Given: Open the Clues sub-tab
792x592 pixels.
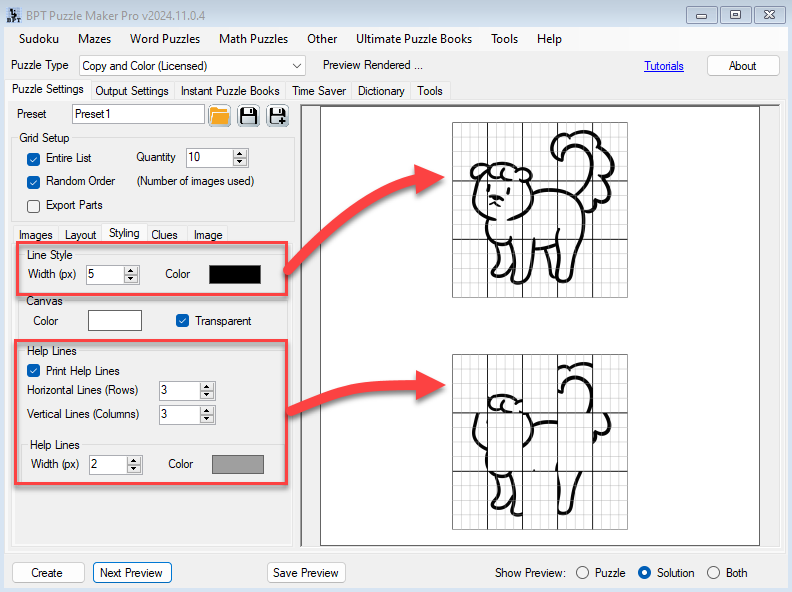Looking at the screenshot, I should pos(164,235).
